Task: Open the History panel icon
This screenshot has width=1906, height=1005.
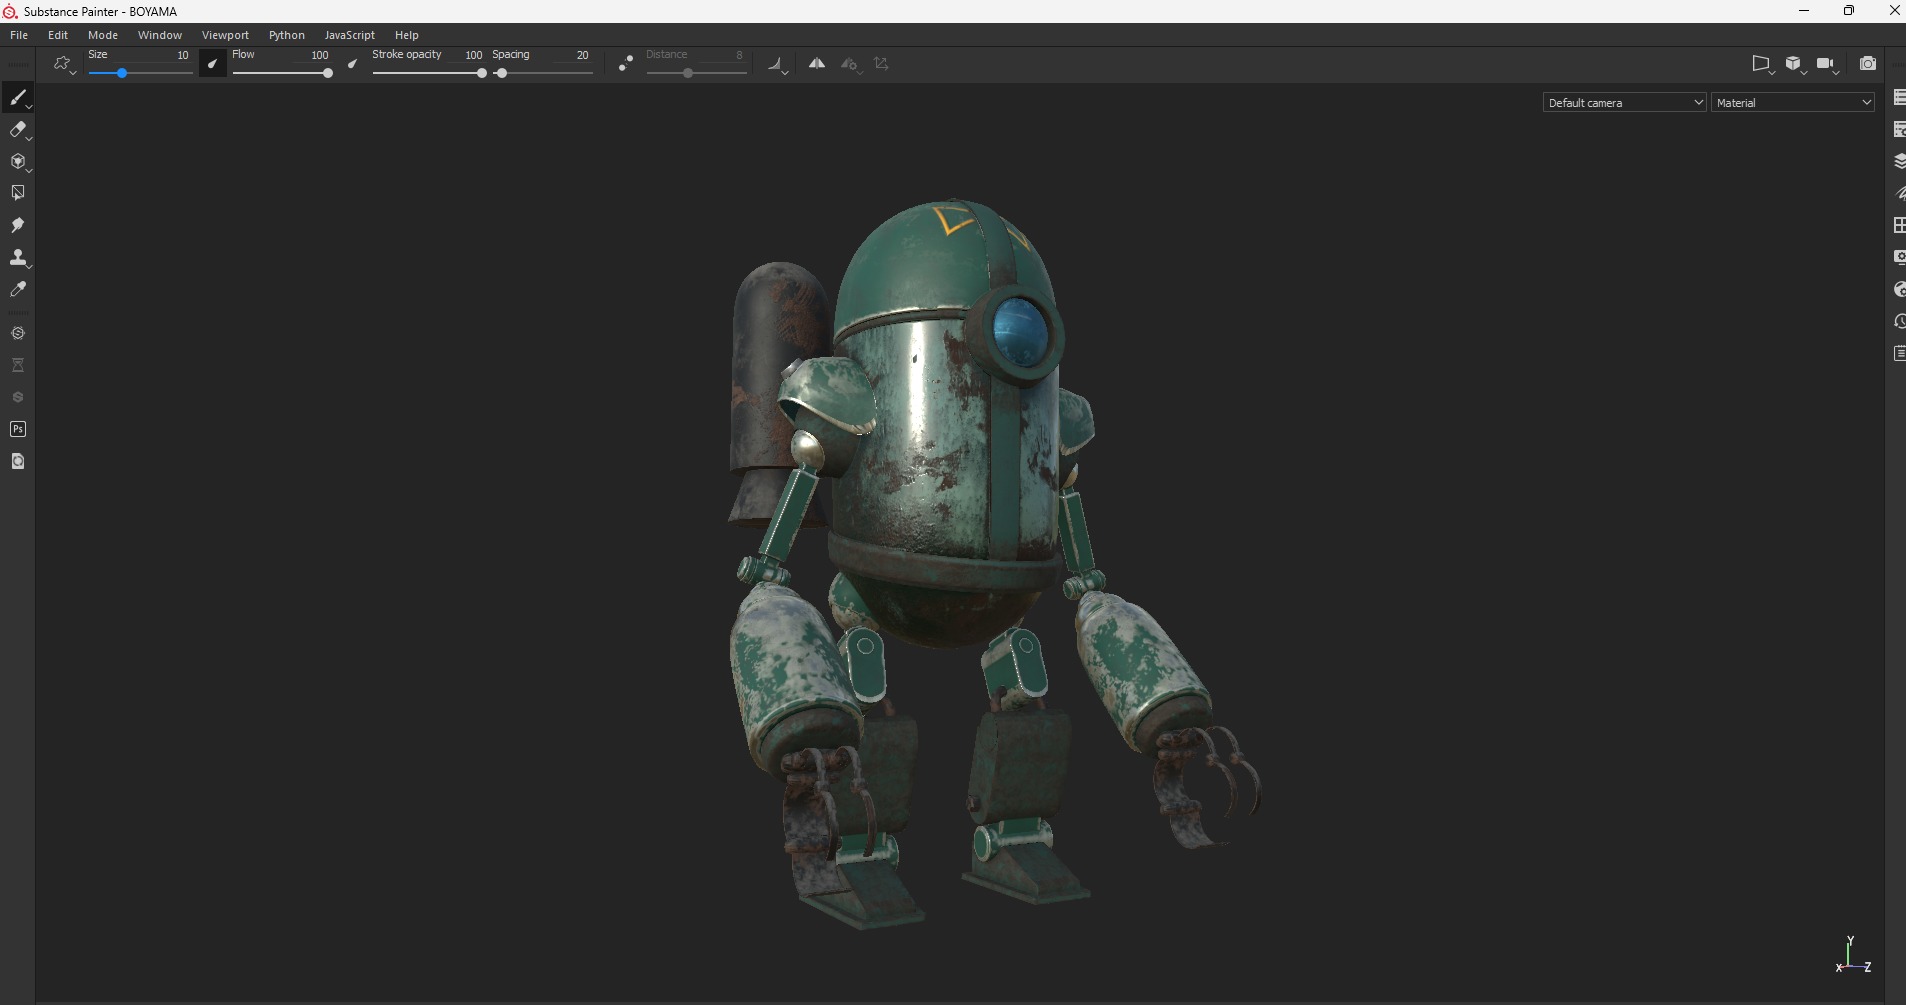Action: pyautogui.click(x=1898, y=321)
